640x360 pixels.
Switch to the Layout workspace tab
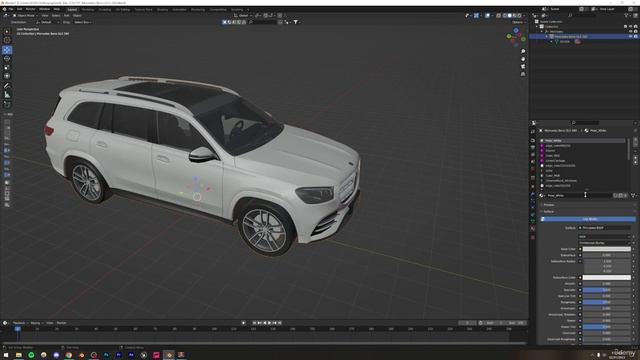coord(72,9)
